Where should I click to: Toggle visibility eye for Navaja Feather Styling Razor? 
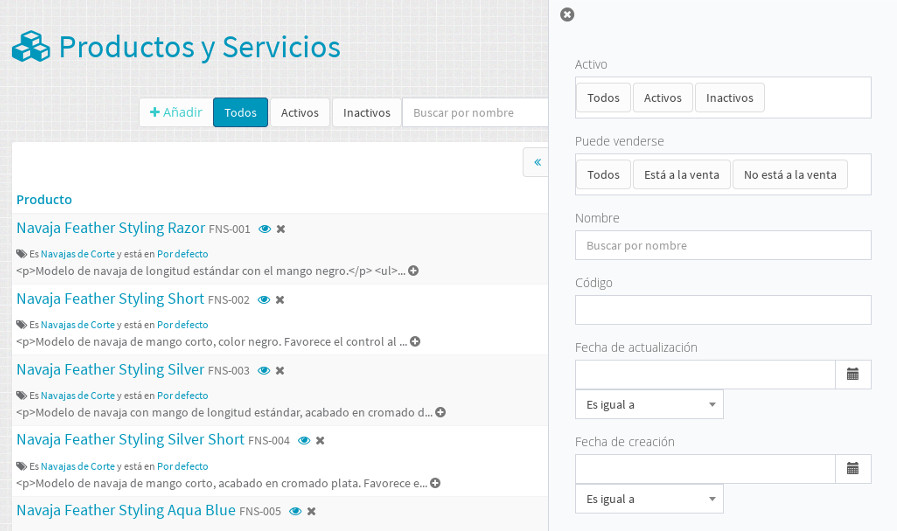tap(264, 229)
